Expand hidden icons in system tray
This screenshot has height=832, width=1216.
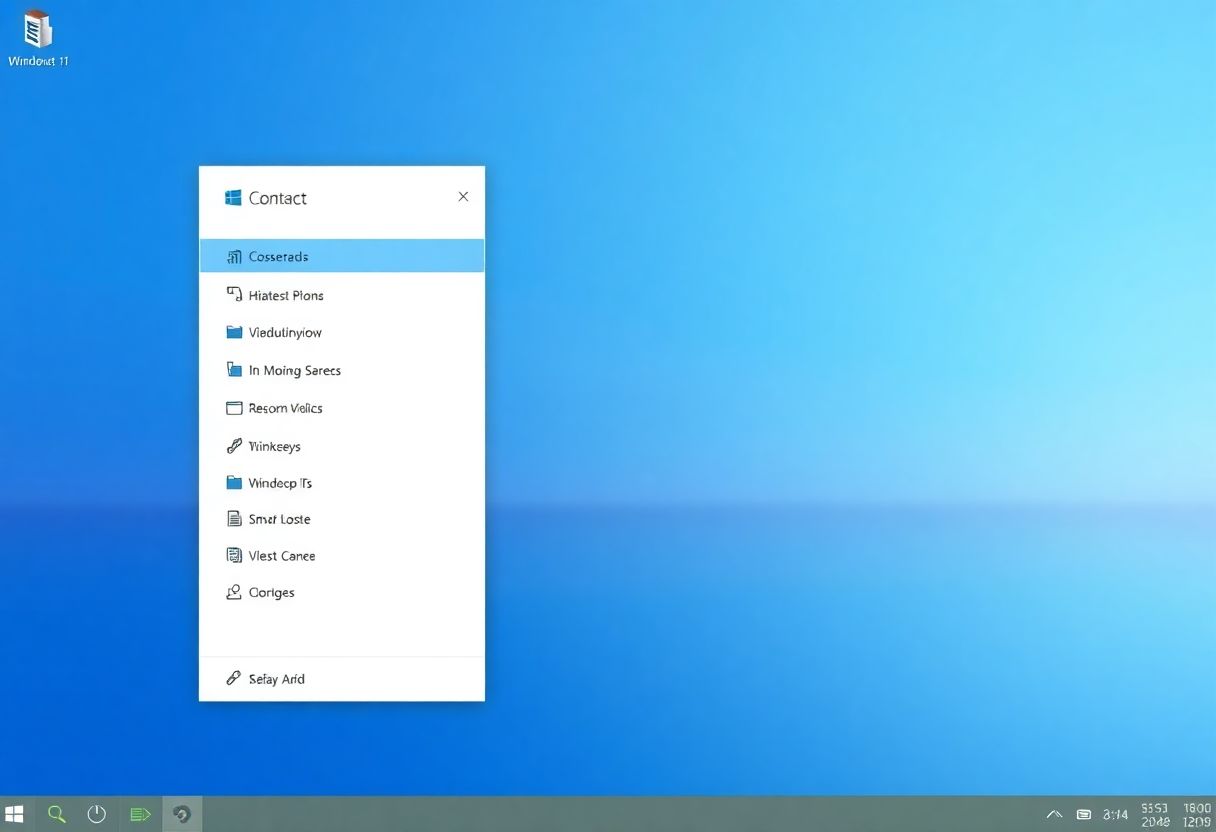pyautogui.click(x=1054, y=814)
